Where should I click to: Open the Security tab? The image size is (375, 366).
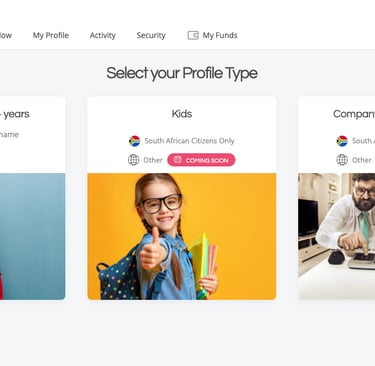[151, 35]
